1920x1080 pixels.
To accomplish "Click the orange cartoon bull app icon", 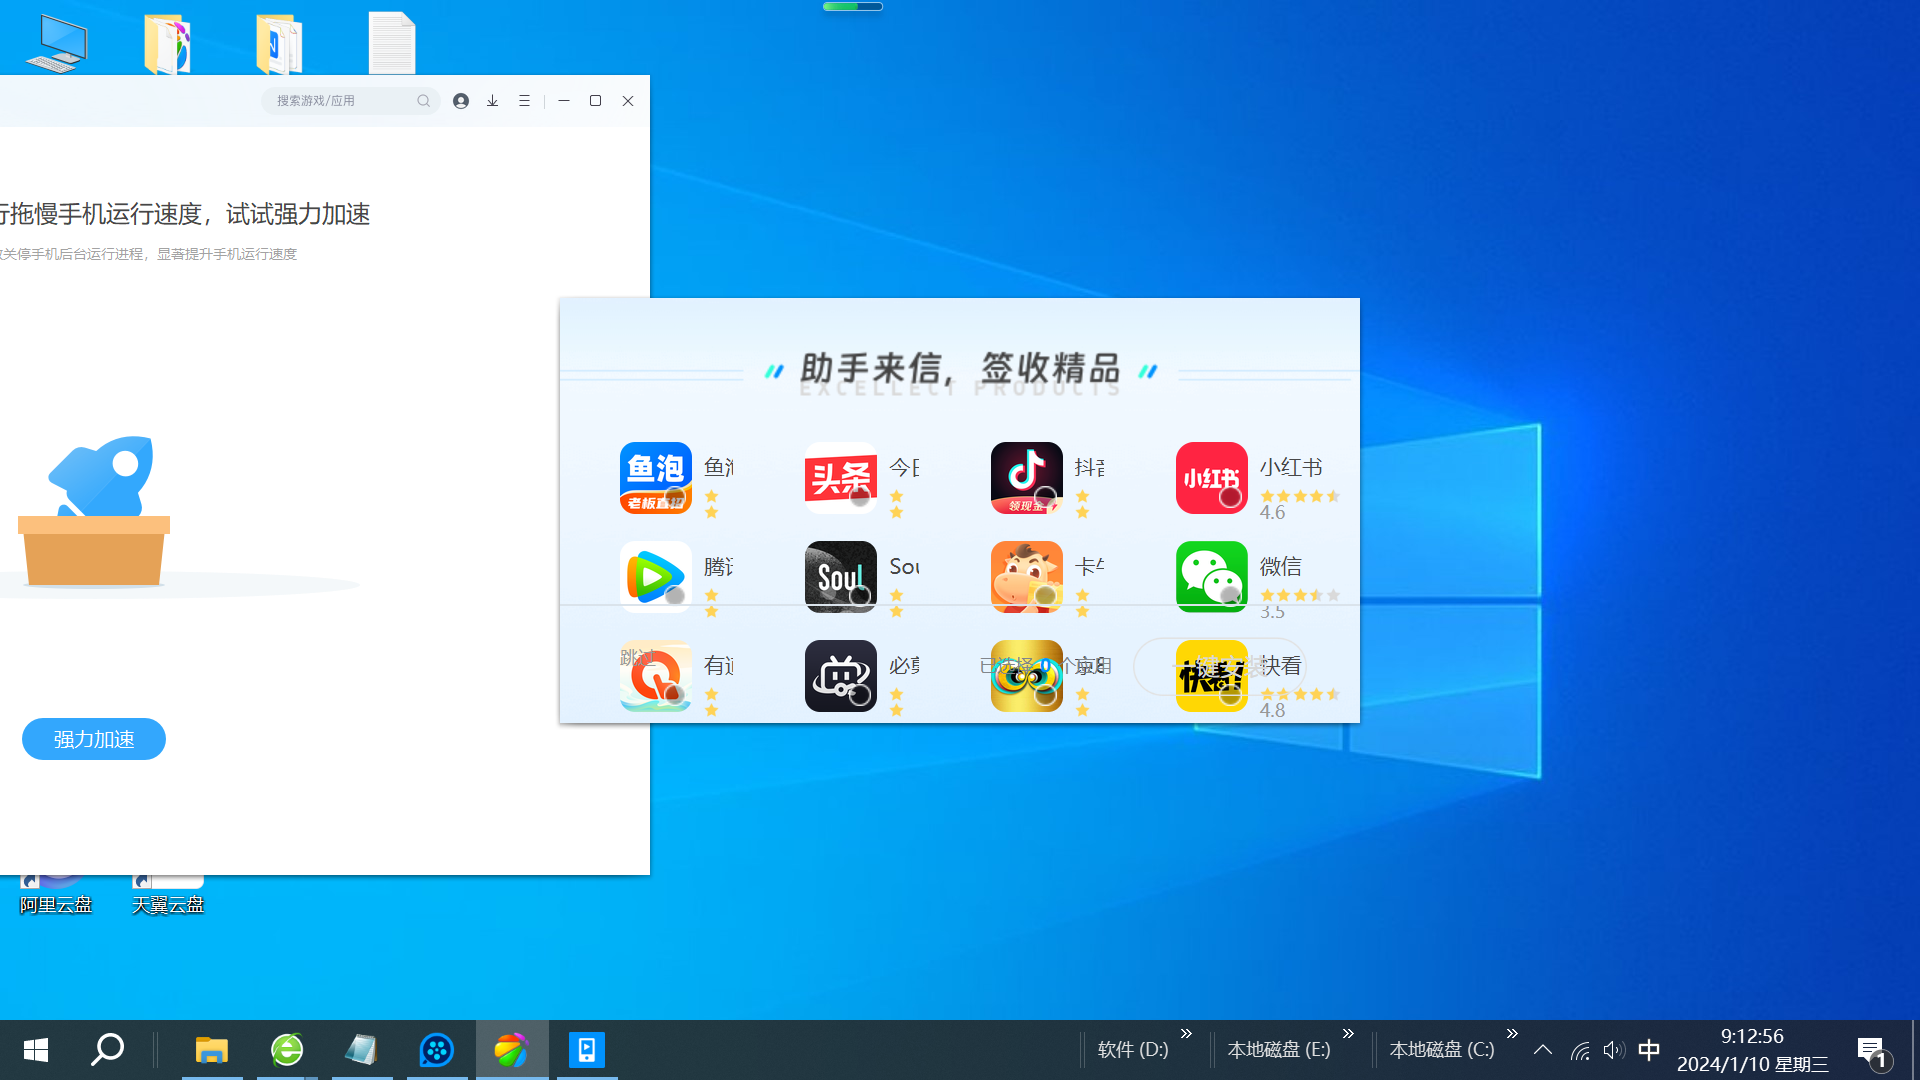I will pos(1027,577).
